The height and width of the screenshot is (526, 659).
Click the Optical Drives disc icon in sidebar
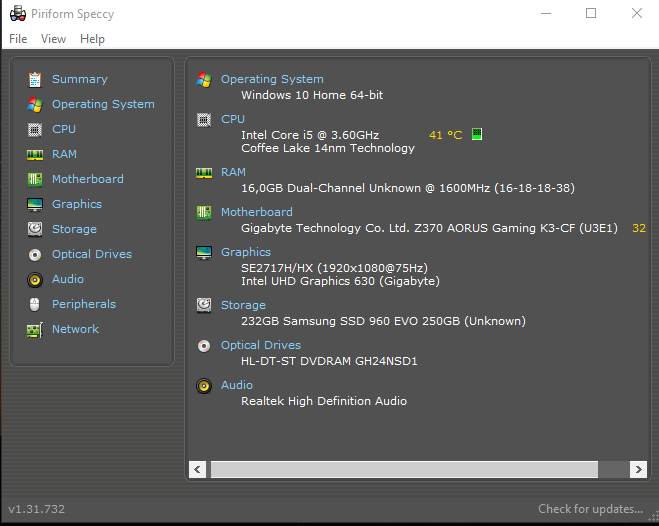coord(35,255)
